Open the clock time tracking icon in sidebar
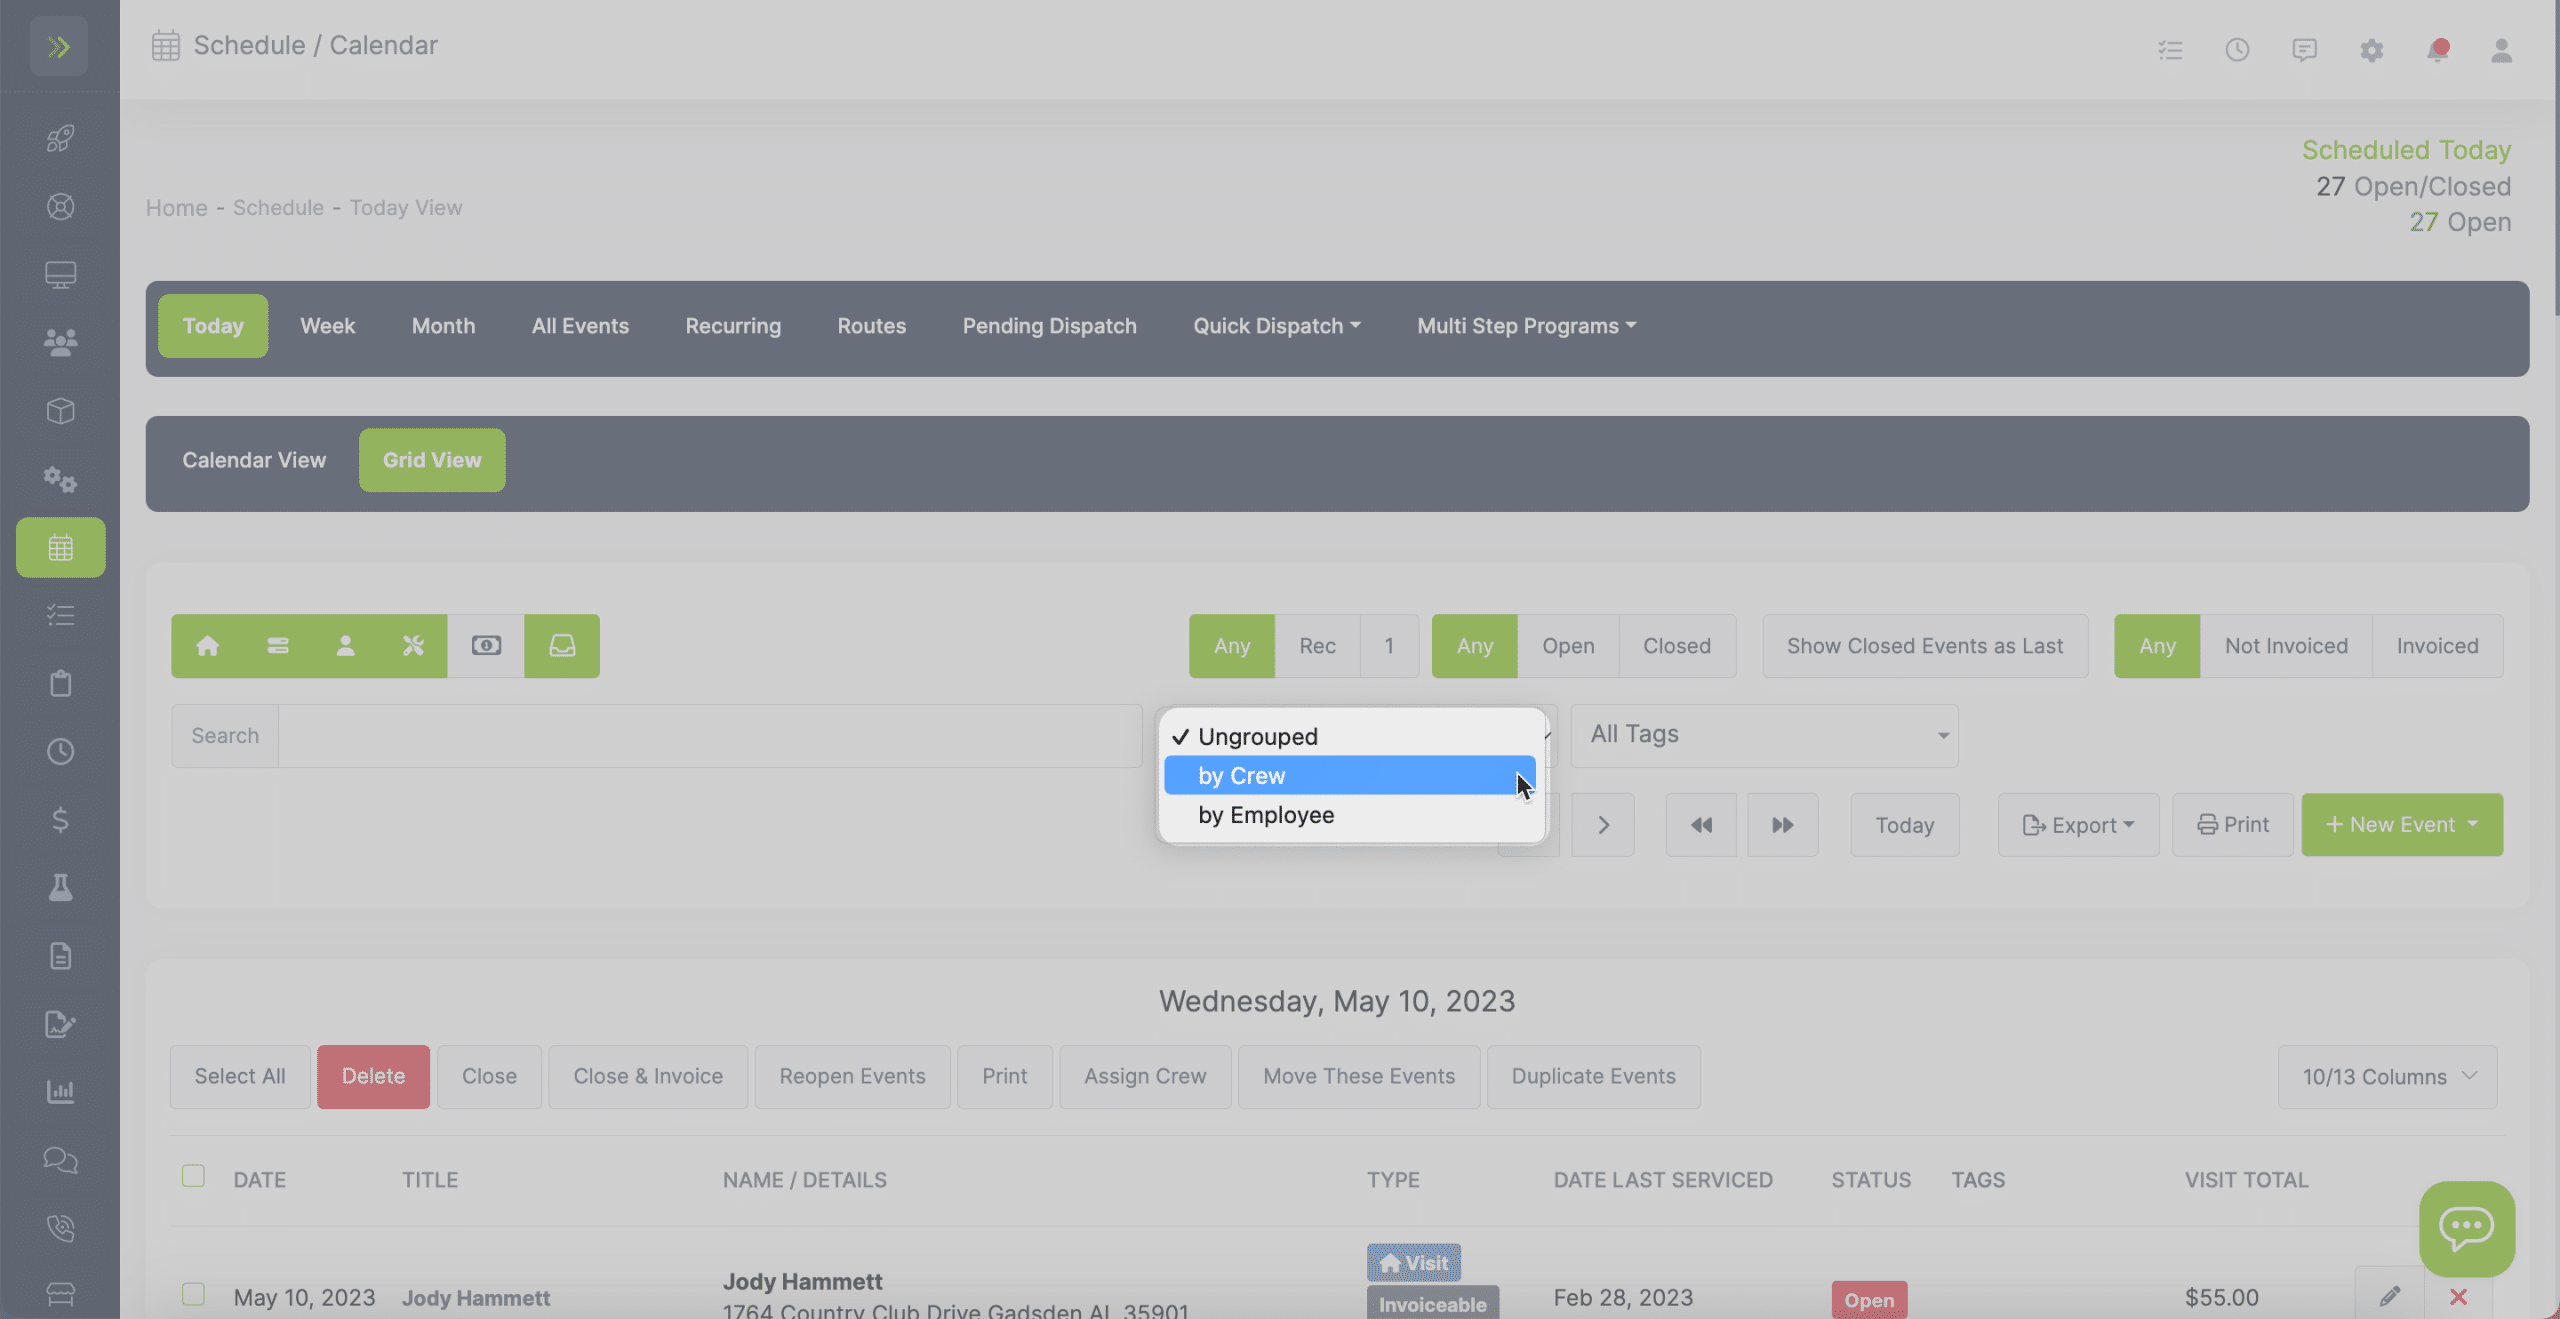The width and height of the screenshot is (2560, 1319). [60, 752]
